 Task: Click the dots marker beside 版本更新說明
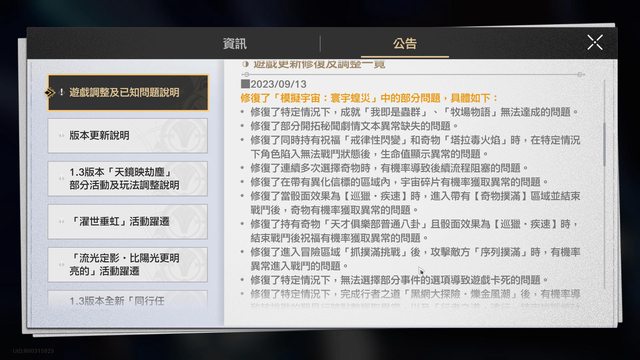point(61,136)
